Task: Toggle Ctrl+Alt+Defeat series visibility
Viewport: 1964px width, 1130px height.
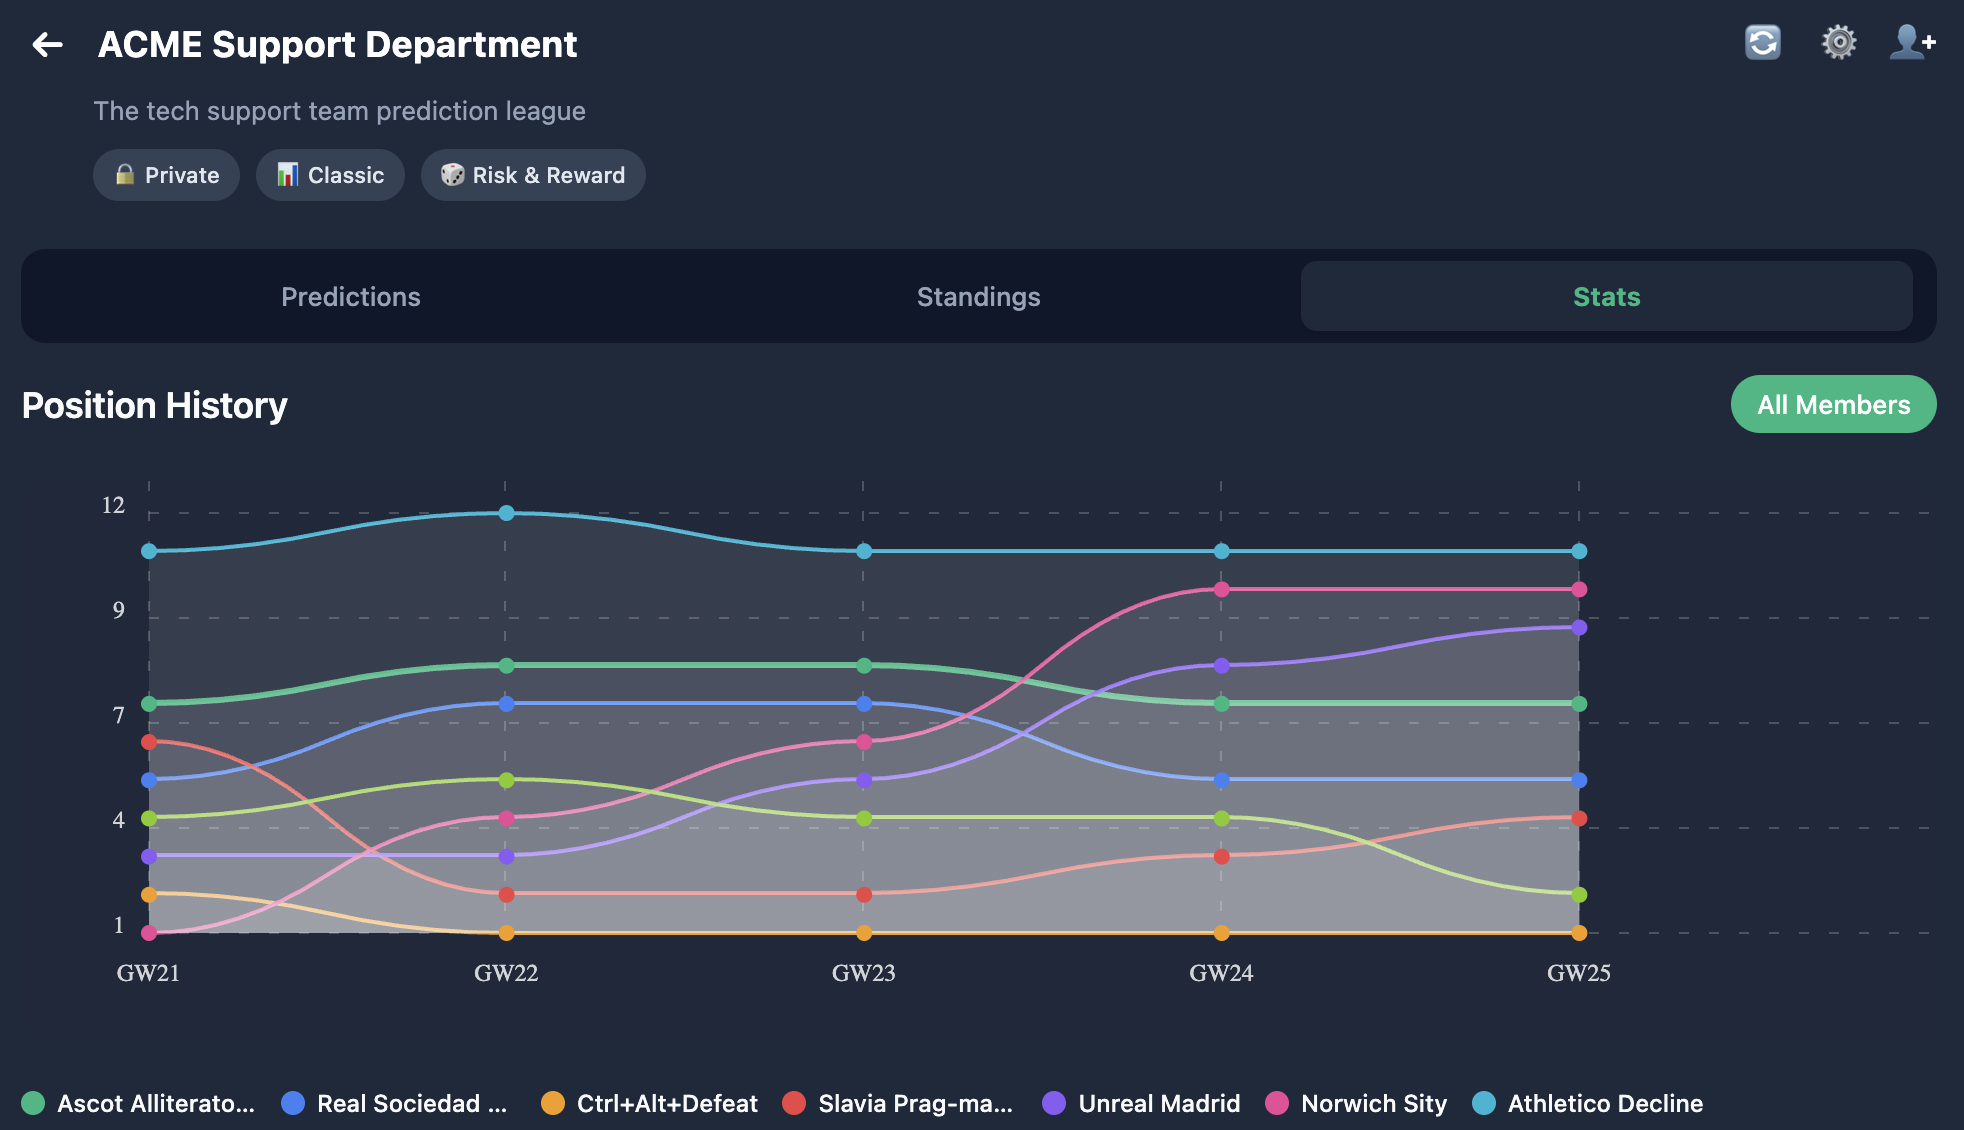Action: coord(552,1103)
